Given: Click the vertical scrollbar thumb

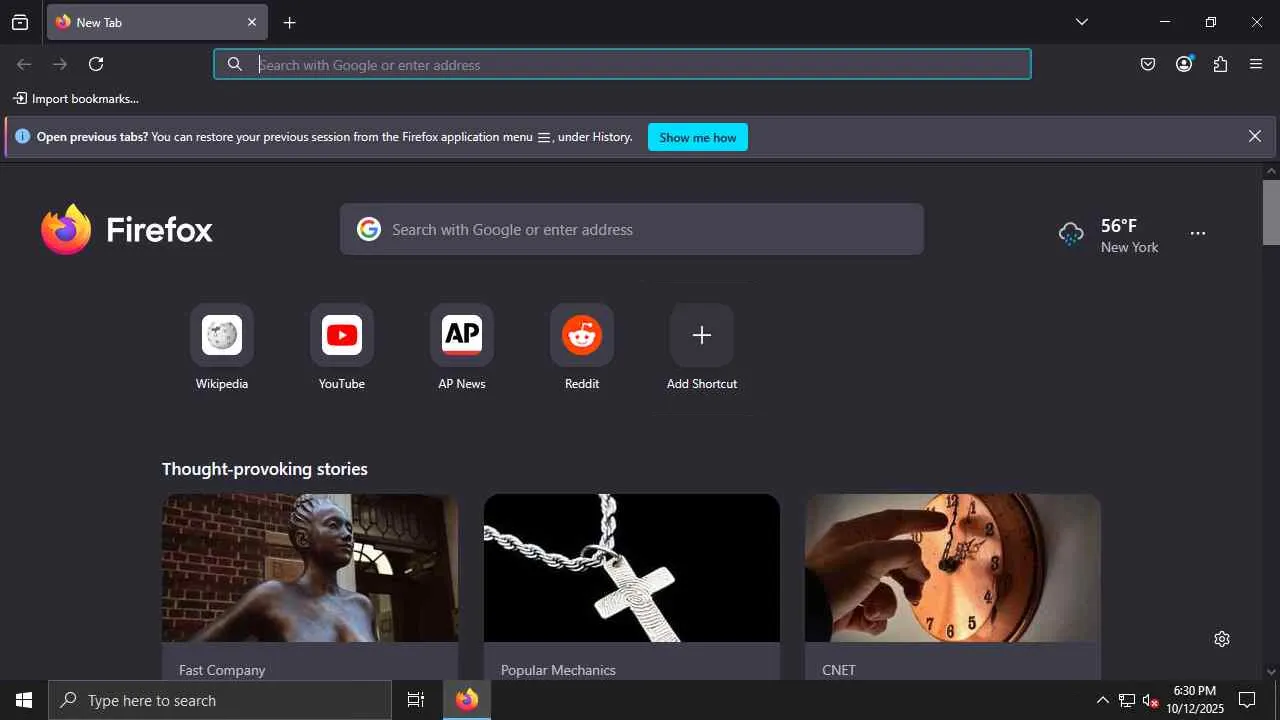Looking at the screenshot, I should [1271, 212].
